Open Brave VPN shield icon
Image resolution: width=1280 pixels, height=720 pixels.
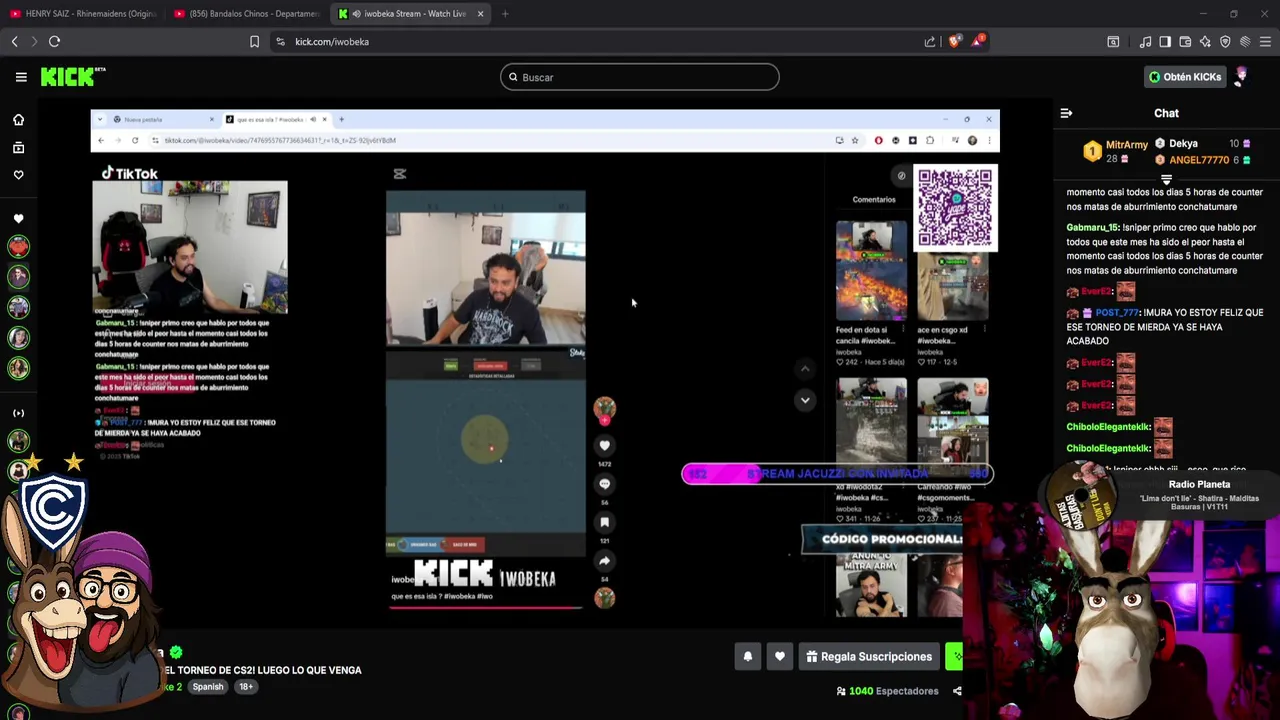(x=1225, y=41)
